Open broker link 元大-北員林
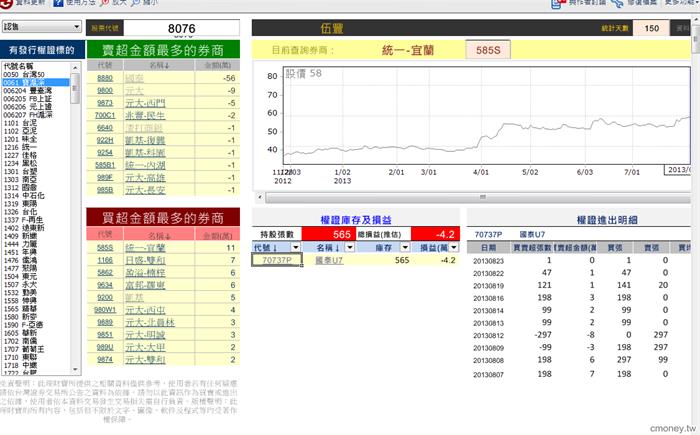The width and height of the screenshot is (700, 435). point(150,322)
